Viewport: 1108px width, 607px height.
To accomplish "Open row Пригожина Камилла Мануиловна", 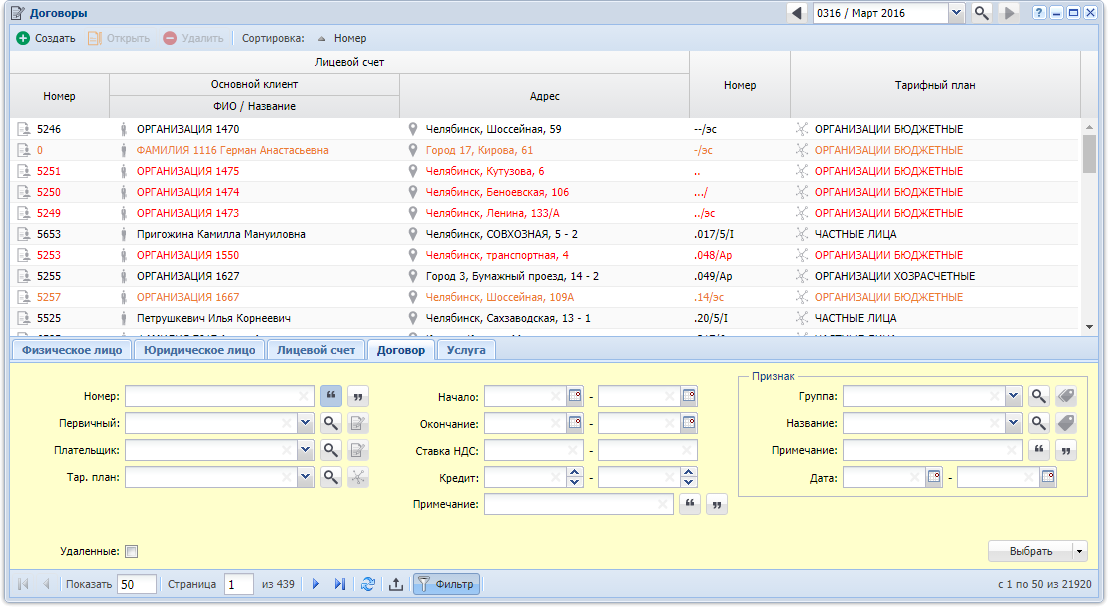I will 544,234.
